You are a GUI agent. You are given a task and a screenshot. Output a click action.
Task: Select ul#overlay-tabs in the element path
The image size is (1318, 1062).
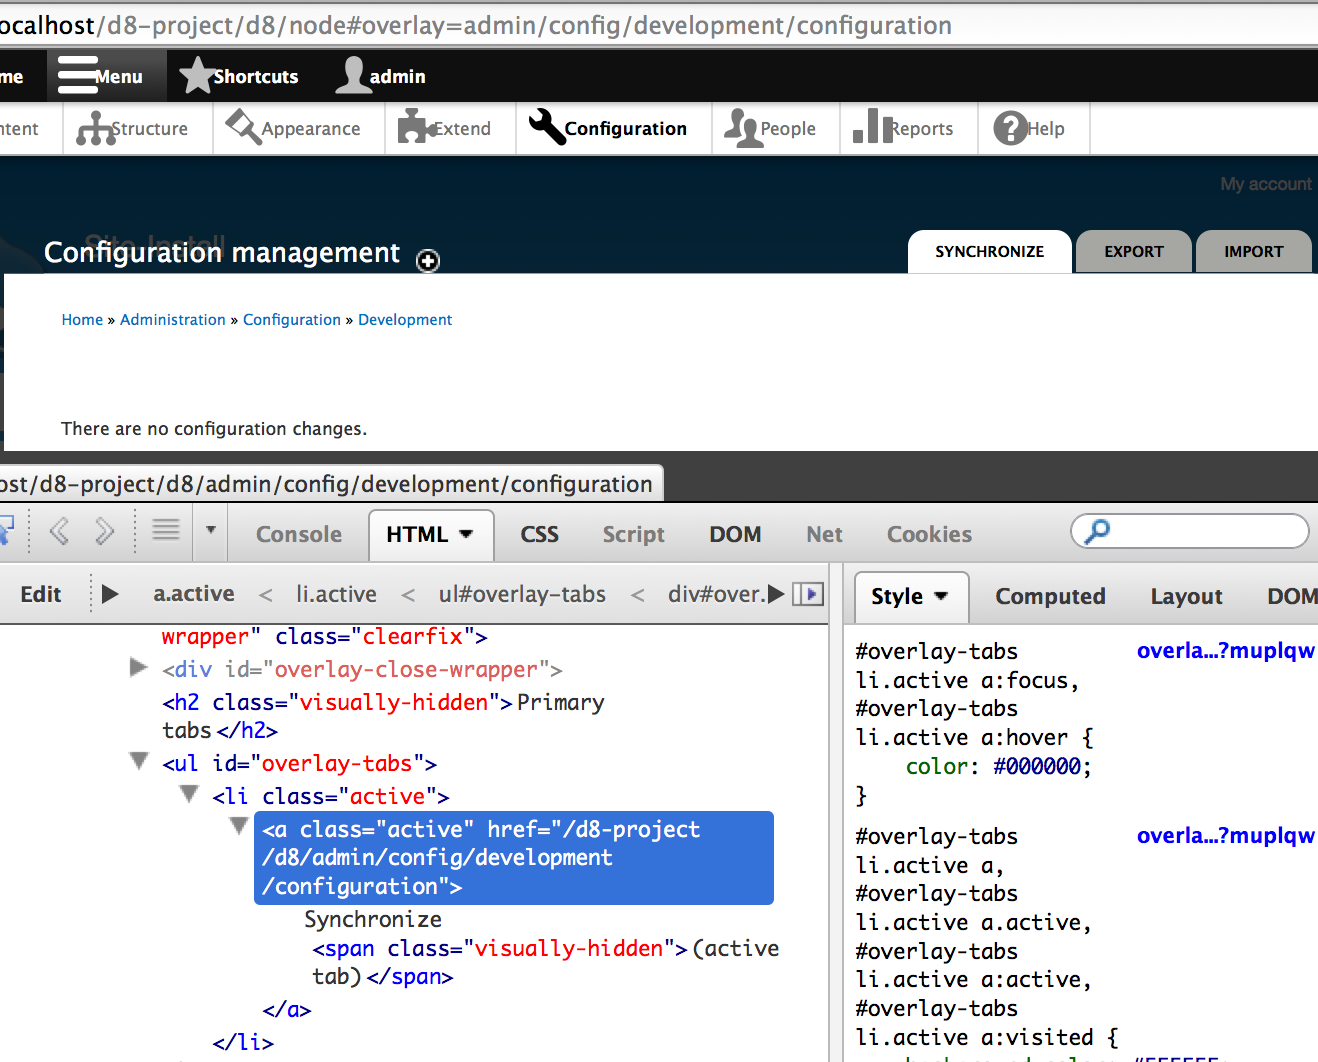pyautogui.click(x=522, y=594)
